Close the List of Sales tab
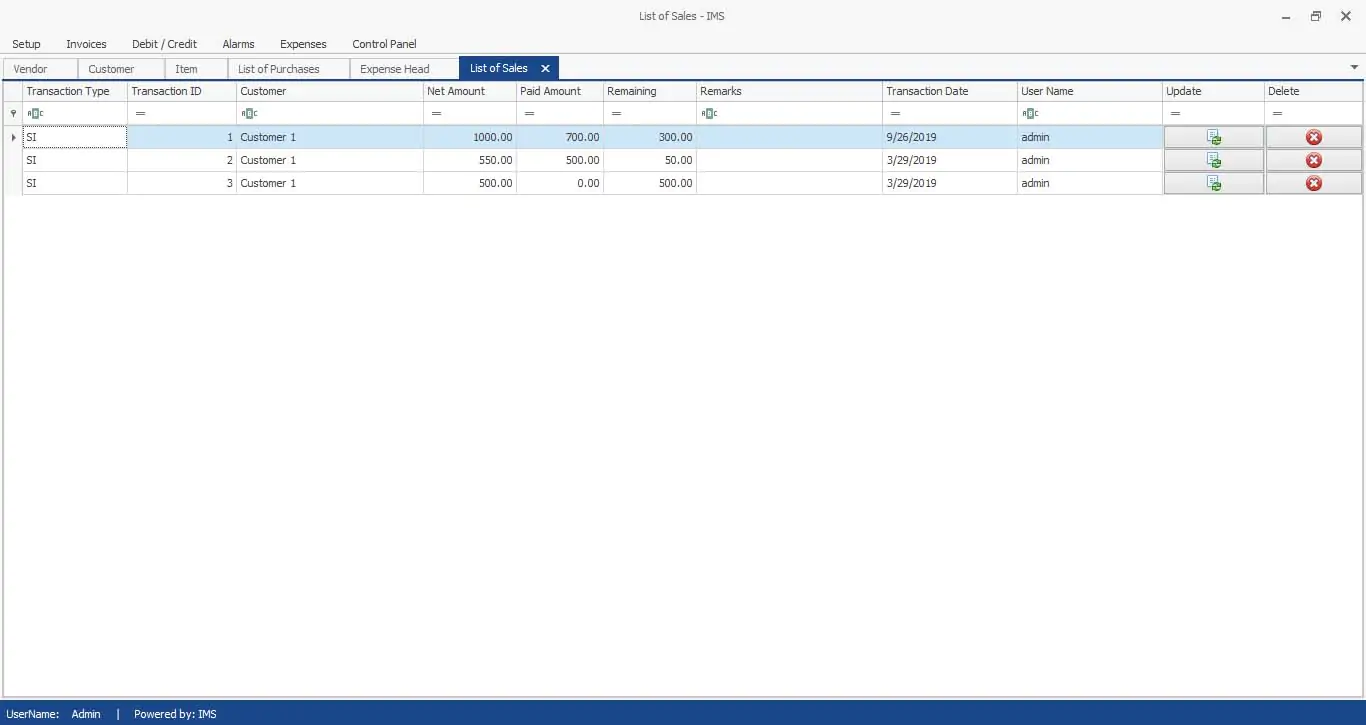Viewport: 1366px width, 725px height. coord(545,69)
